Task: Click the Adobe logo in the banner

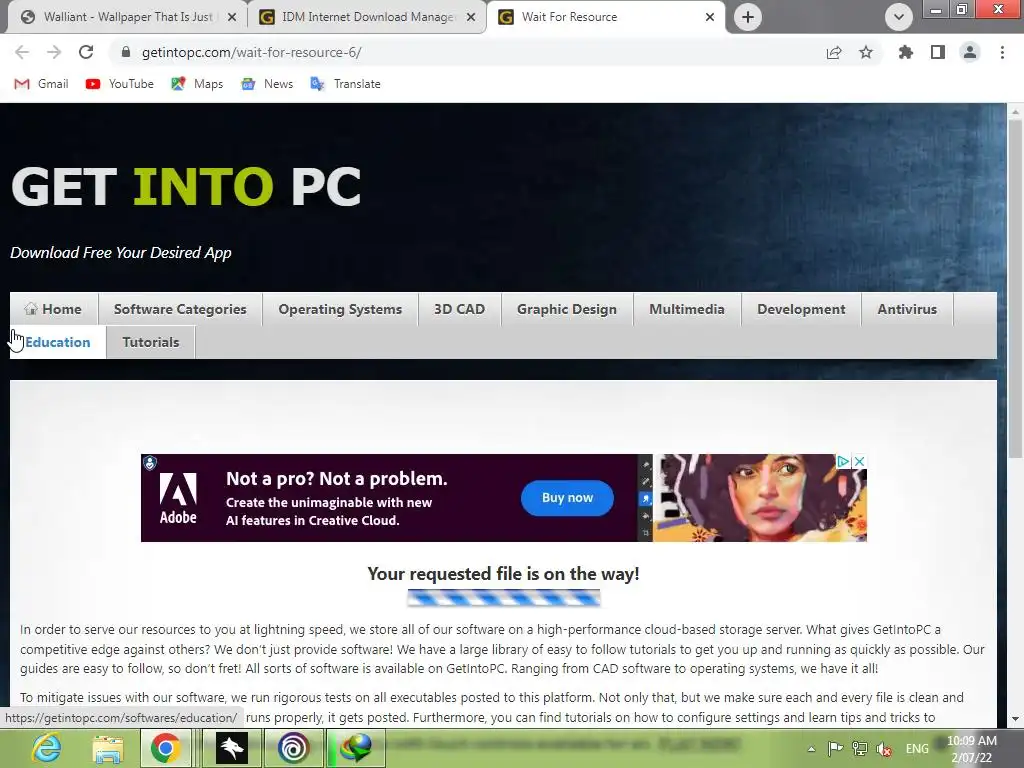Action: 178,498
